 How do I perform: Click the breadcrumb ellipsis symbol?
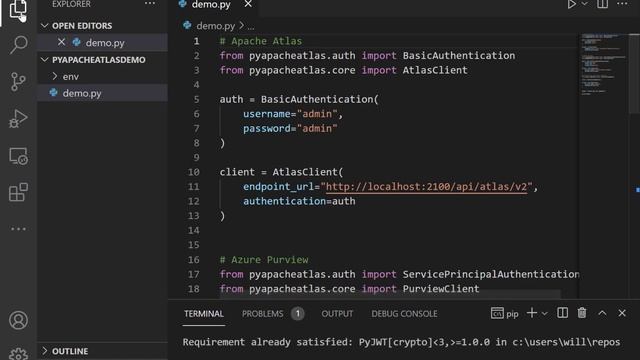[251, 27]
